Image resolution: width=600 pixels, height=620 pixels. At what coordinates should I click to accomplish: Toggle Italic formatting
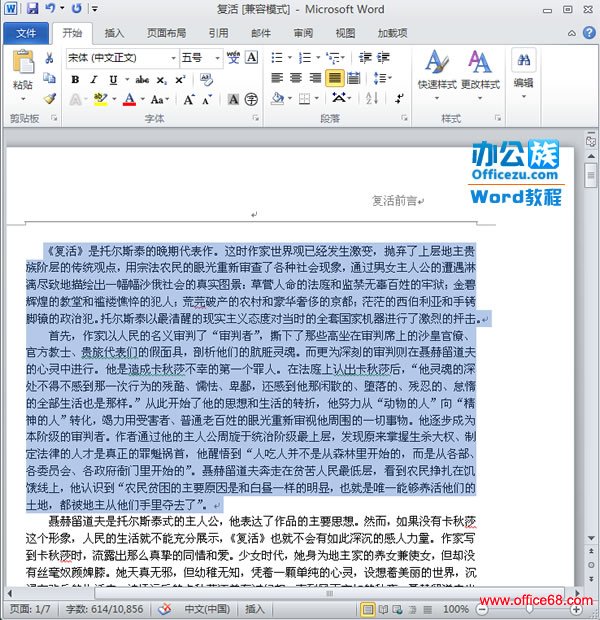click(x=94, y=80)
